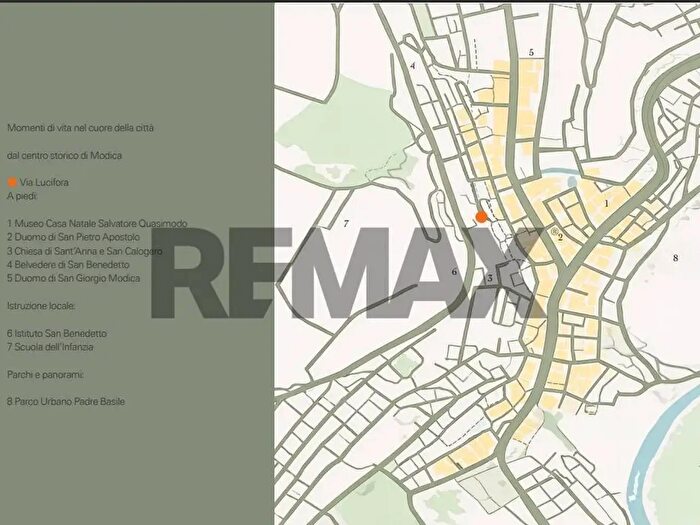Image resolution: width=700 pixels, height=525 pixels.
Task: Click map number 2 by the Duomo symbol
Action: coord(560,238)
